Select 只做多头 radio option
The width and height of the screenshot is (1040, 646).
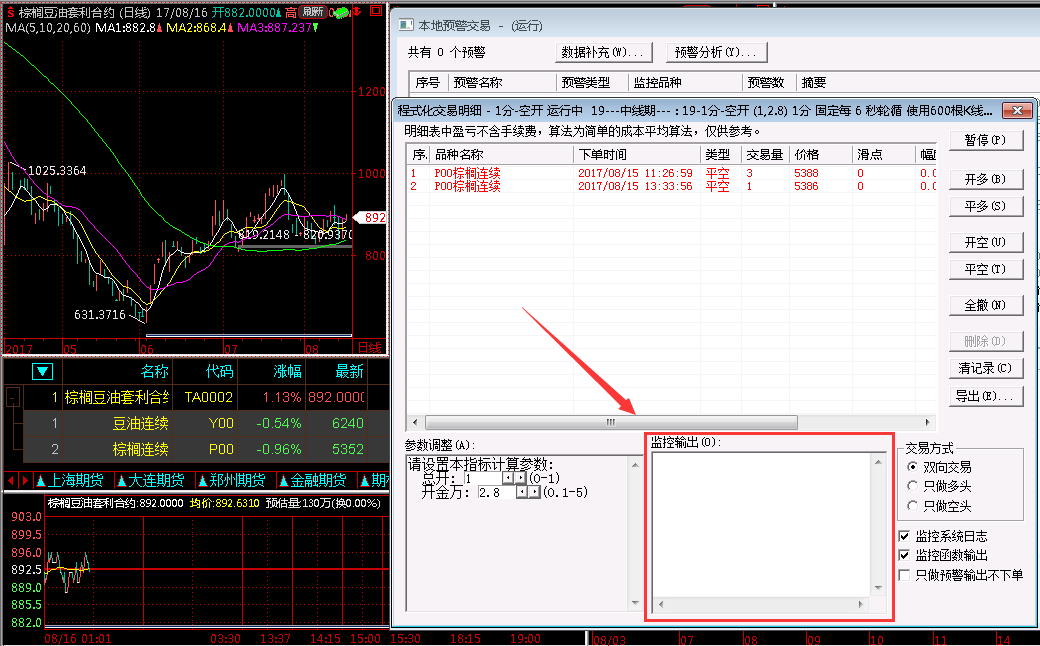point(912,486)
